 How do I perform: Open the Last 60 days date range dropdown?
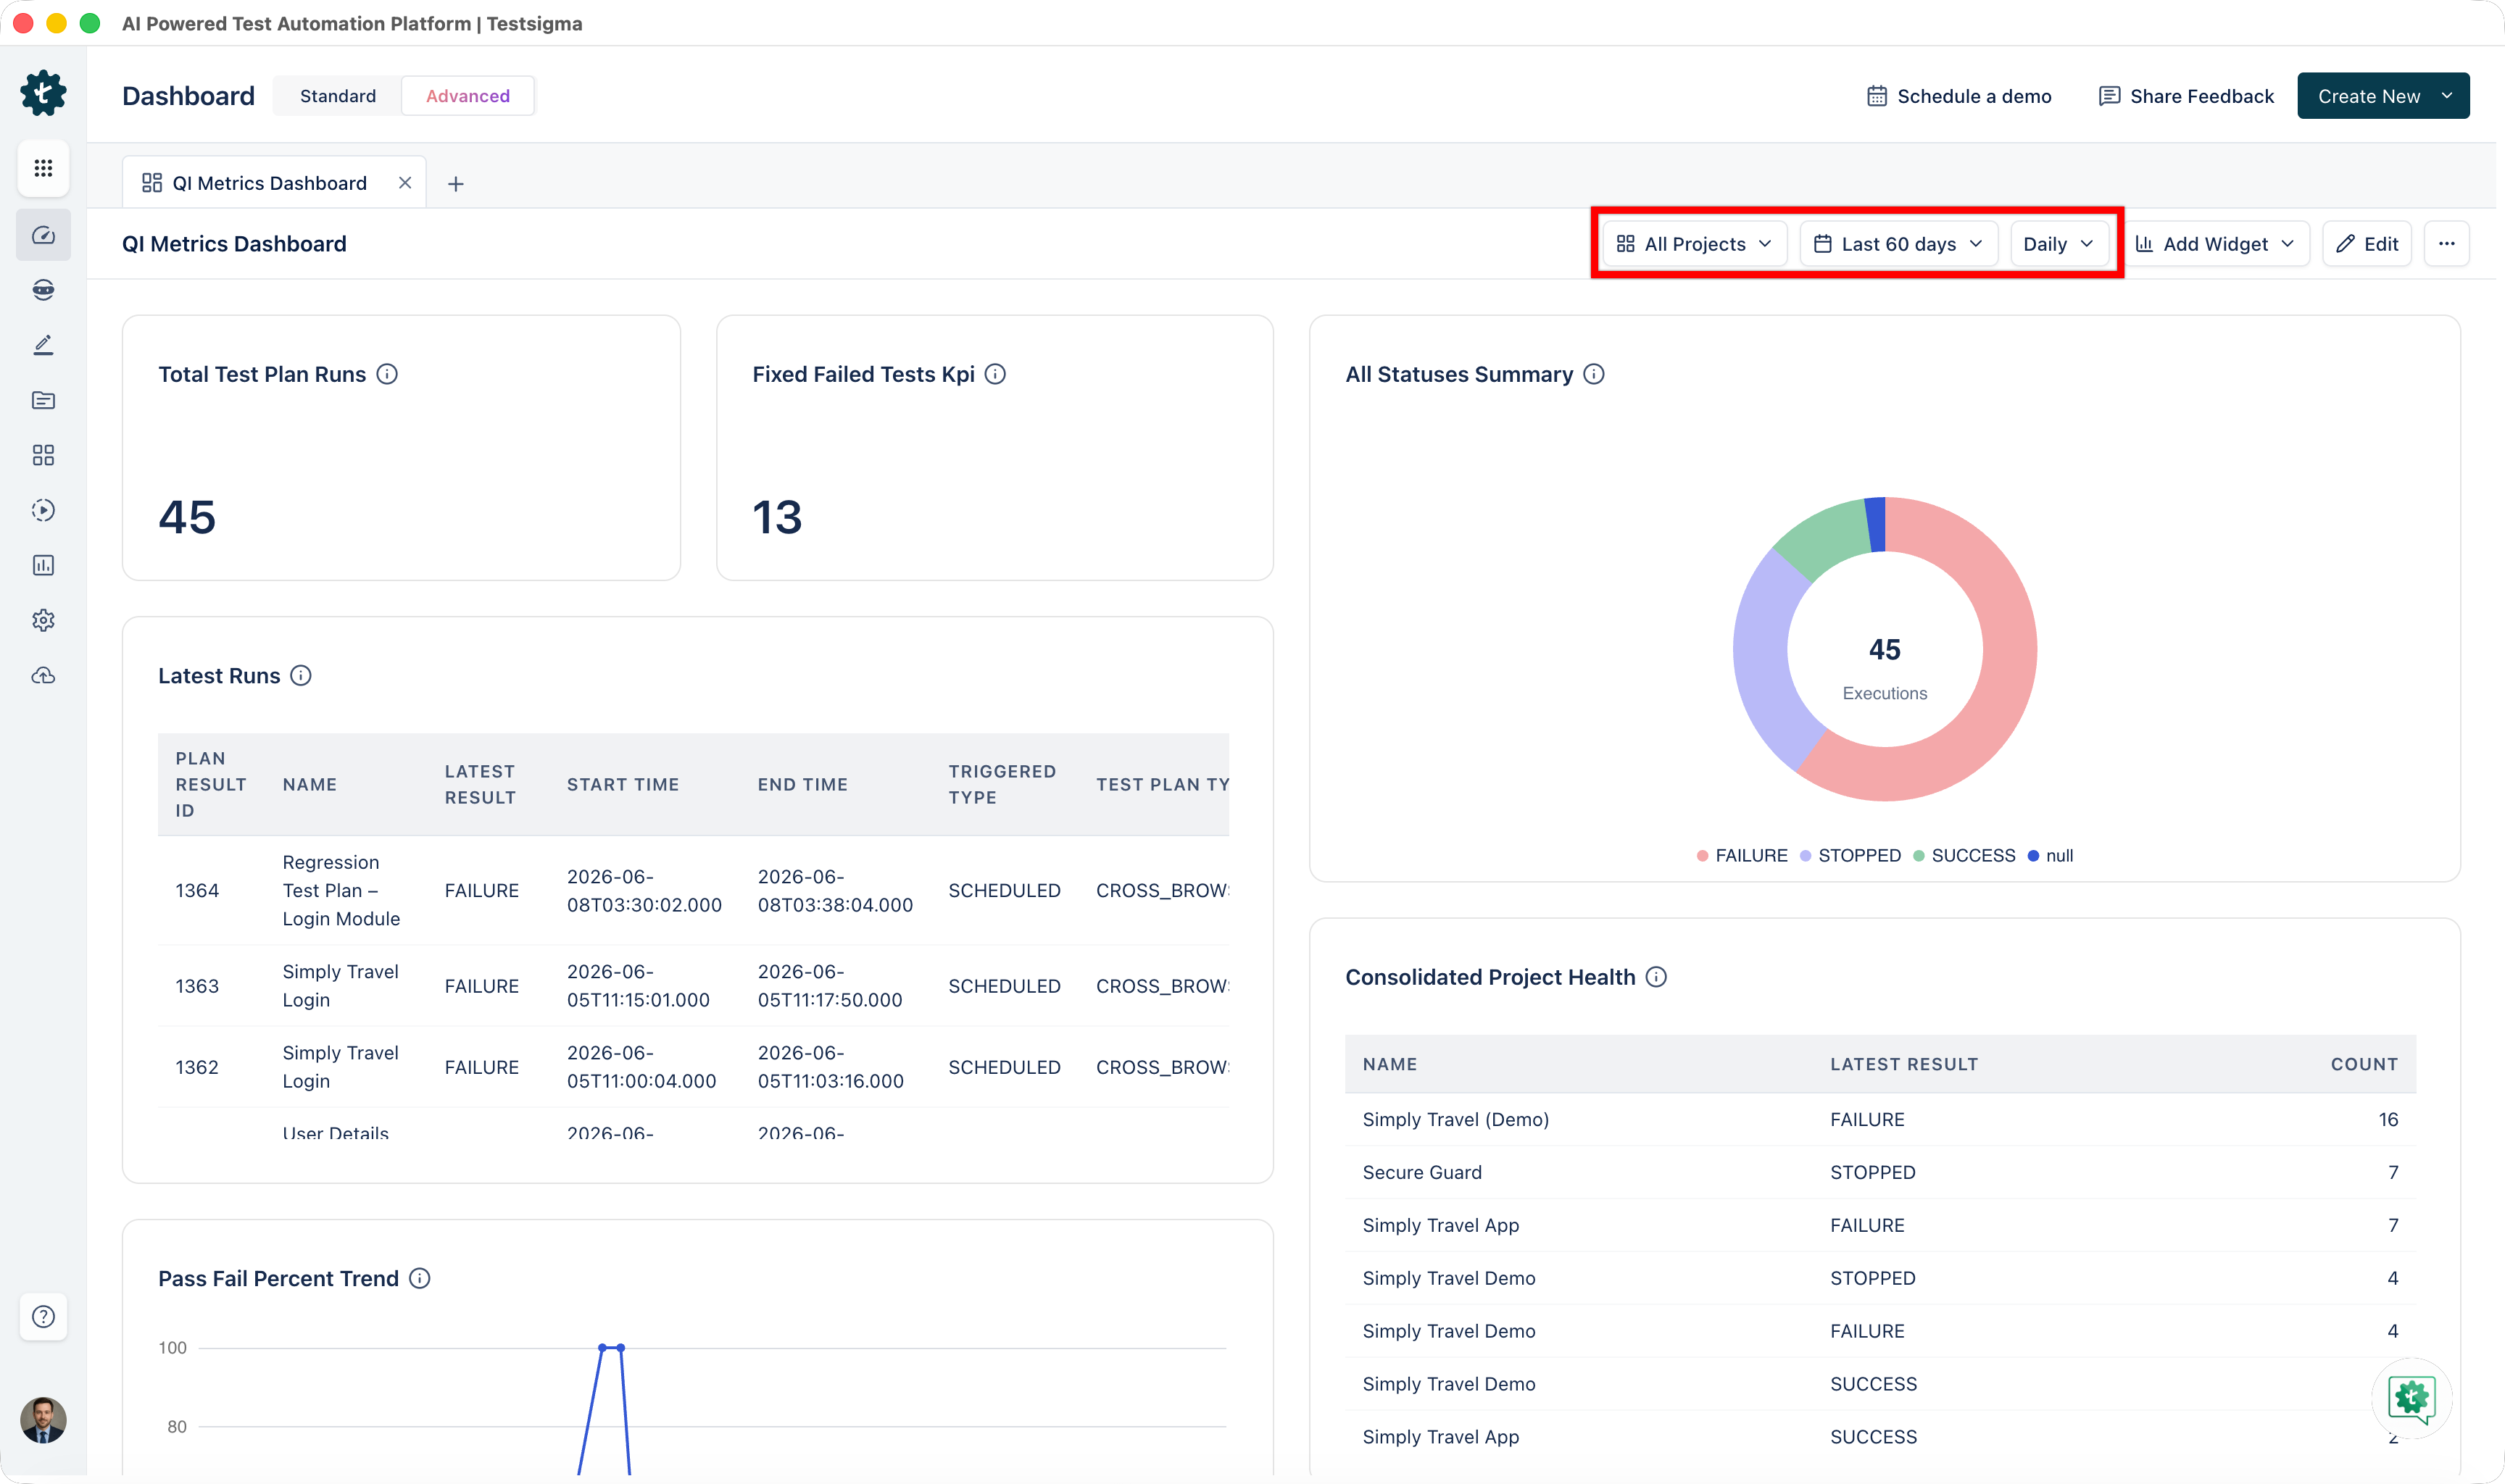coord(1898,244)
